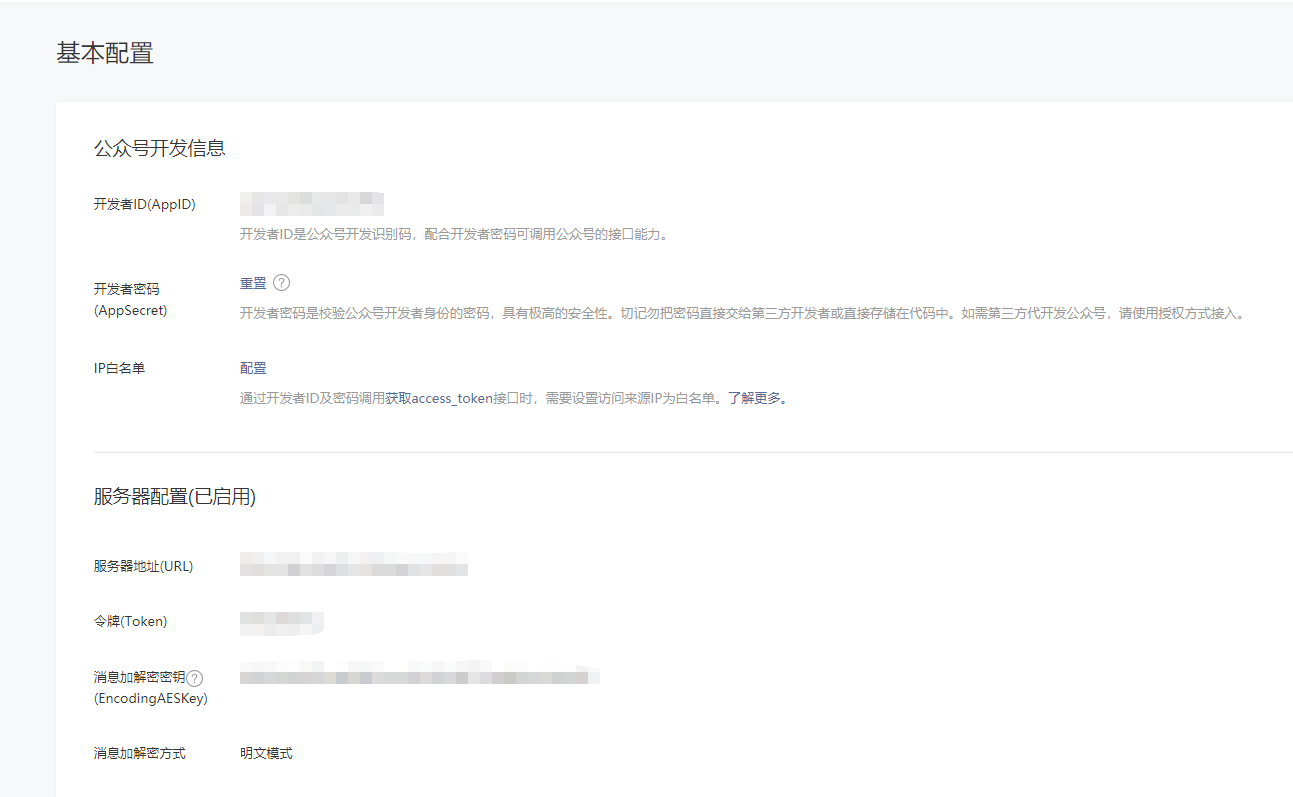Image resolution: width=1293 pixels, height=797 pixels.
Task: Click the 公众号开发信息 section heading
Action: [160, 148]
